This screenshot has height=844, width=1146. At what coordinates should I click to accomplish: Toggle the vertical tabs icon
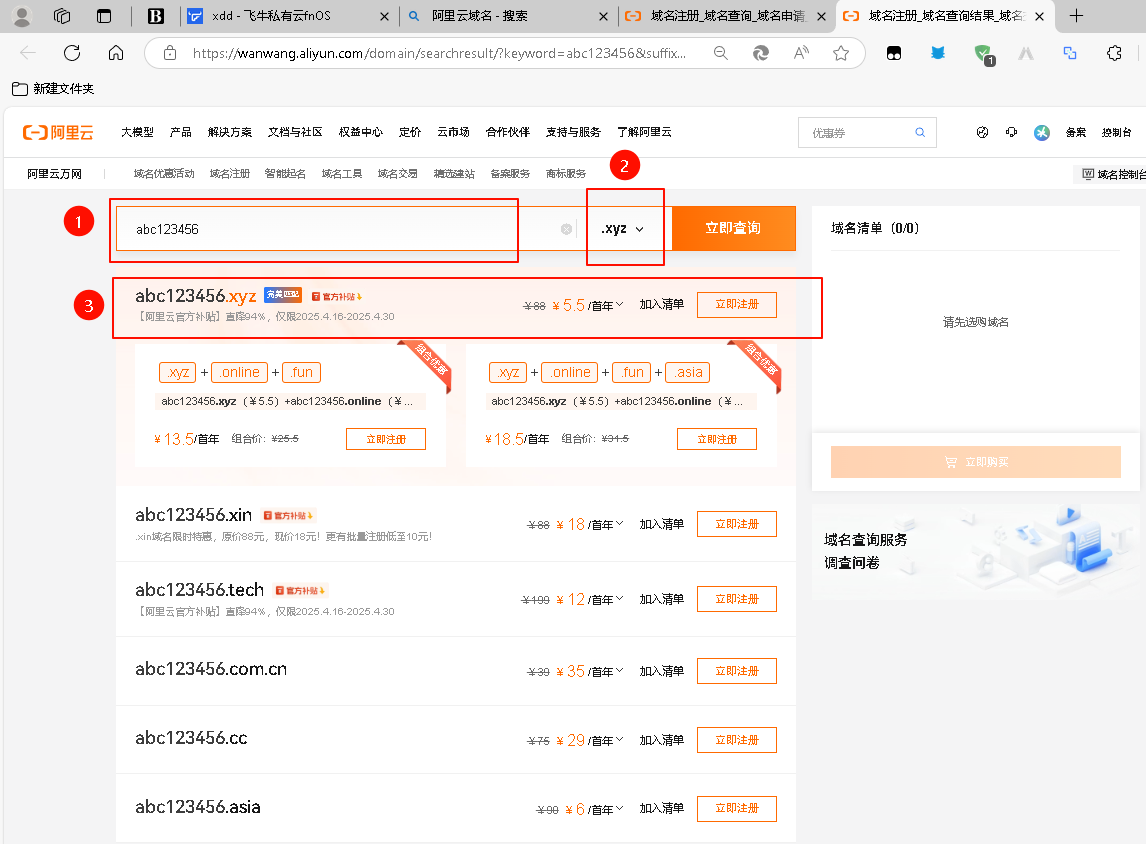coord(105,16)
